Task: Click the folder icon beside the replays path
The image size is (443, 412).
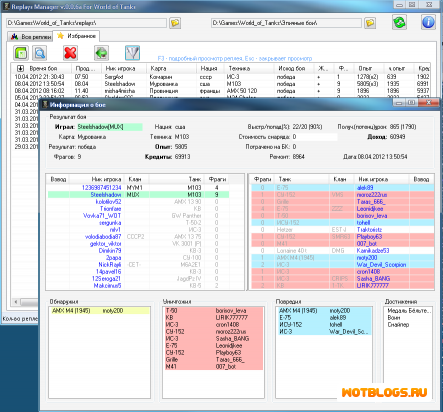Action: (175, 23)
